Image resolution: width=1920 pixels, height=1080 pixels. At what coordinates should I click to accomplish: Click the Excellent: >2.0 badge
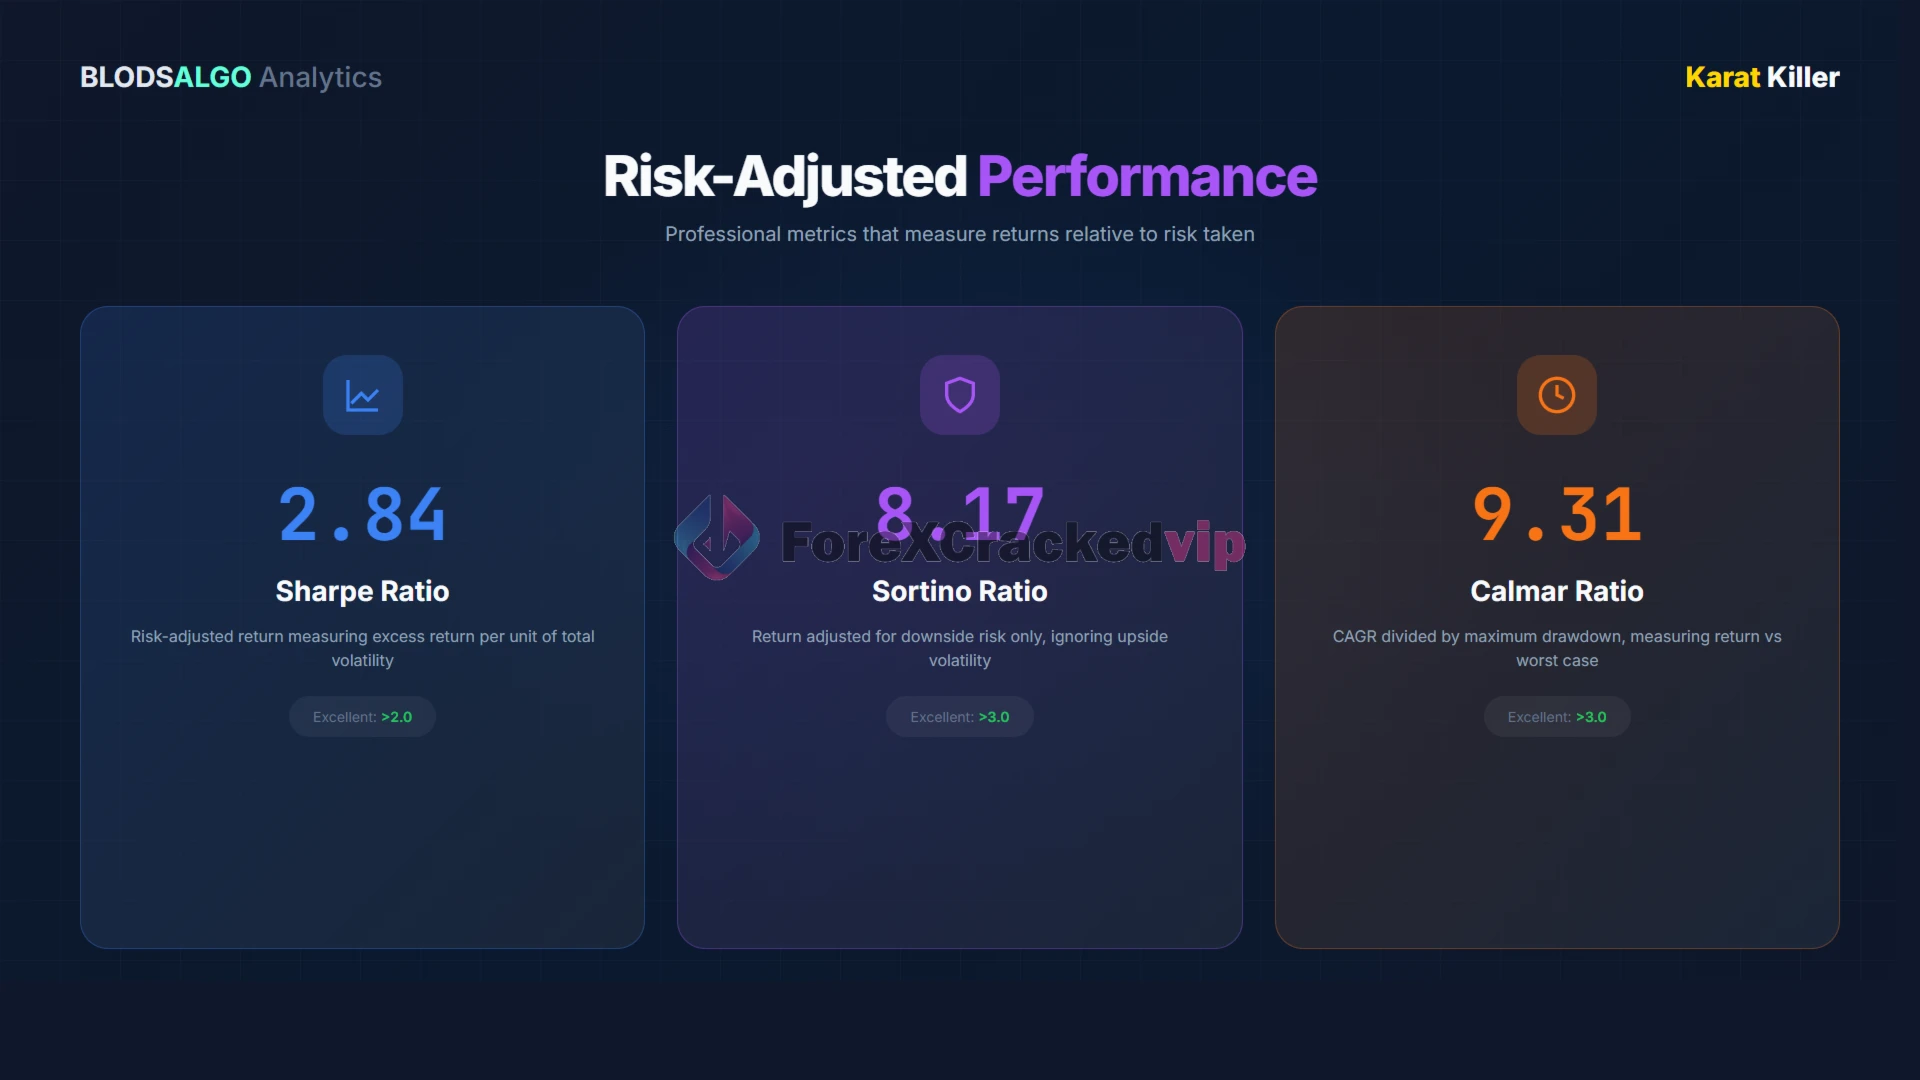(362, 716)
